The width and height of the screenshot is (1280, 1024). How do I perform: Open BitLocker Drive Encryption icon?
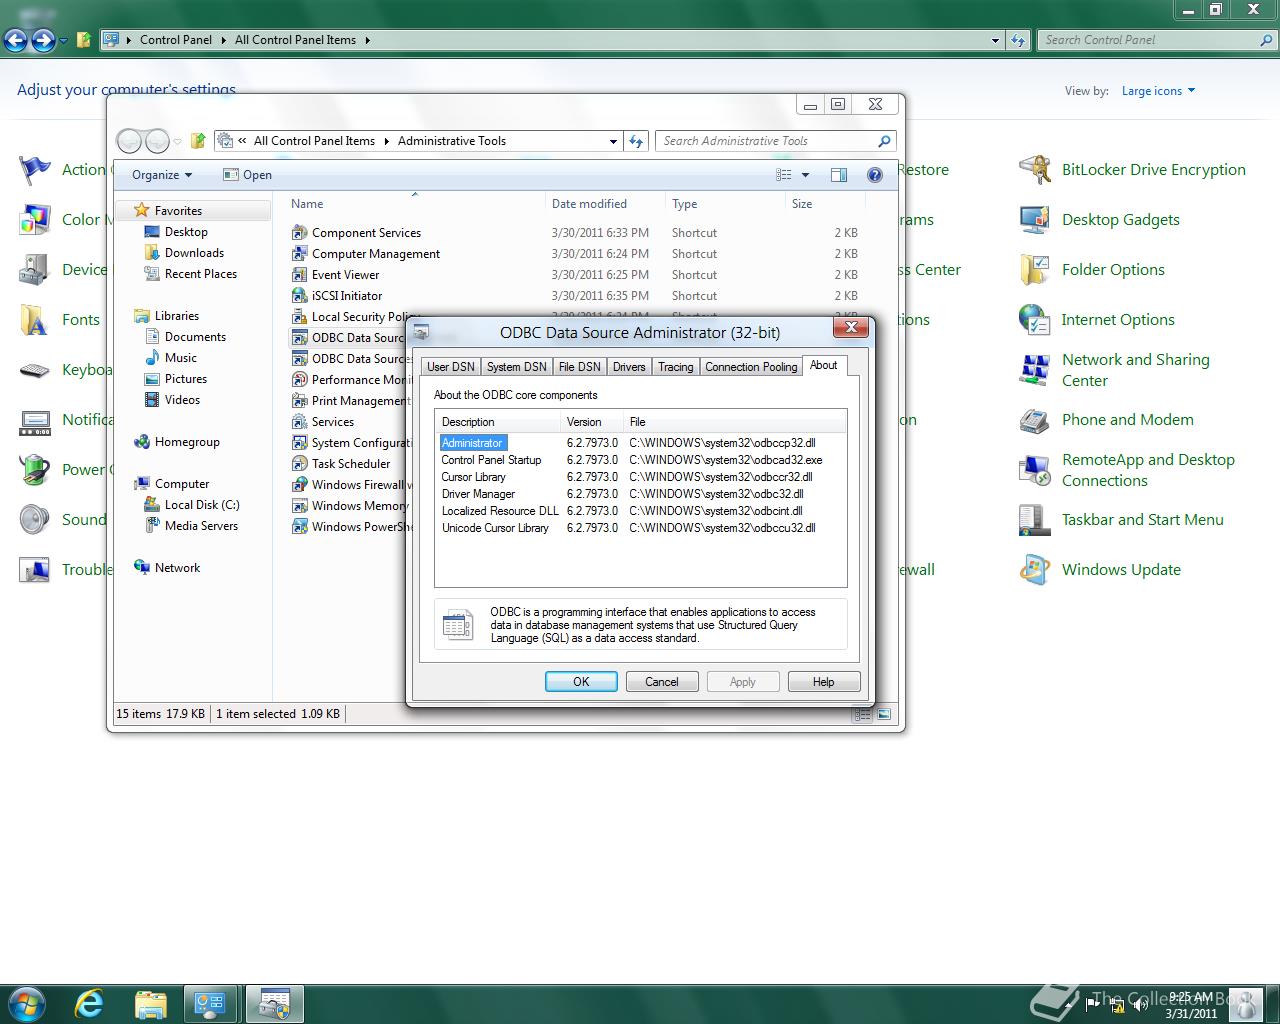(1034, 170)
